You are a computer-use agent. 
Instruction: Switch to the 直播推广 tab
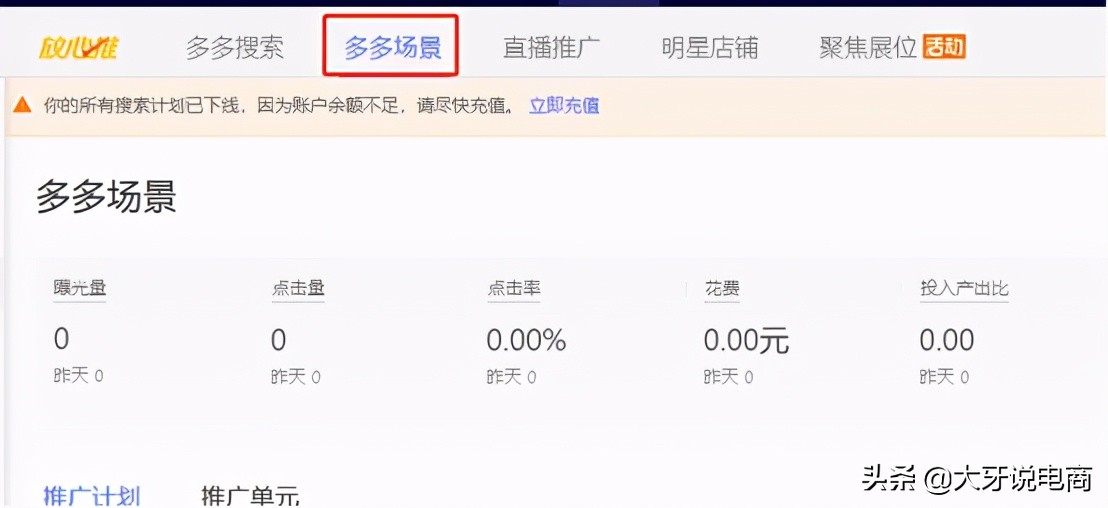tap(551, 47)
